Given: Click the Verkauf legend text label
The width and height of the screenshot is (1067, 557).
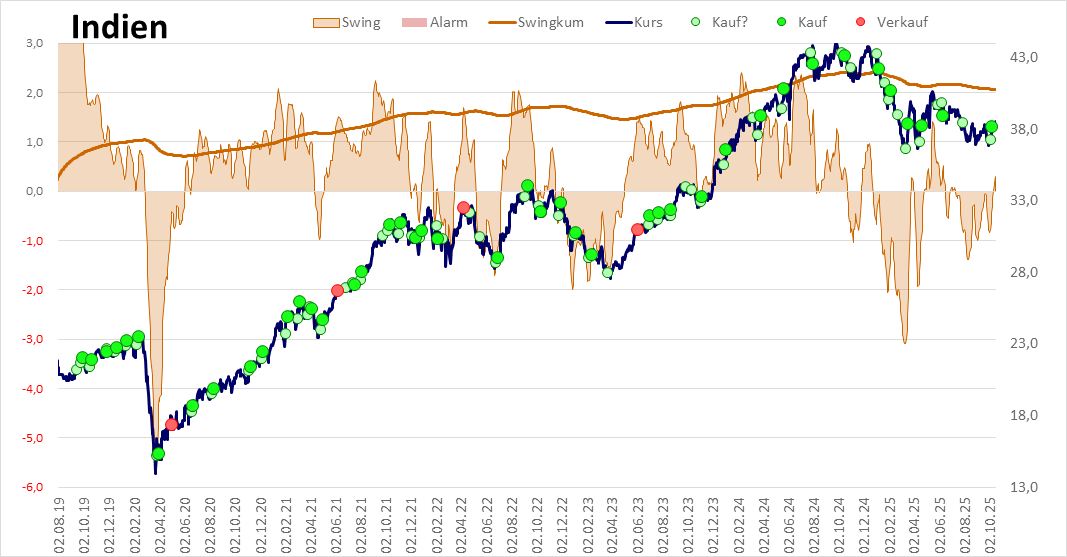Looking at the screenshot, I should [x=902, y=22].
